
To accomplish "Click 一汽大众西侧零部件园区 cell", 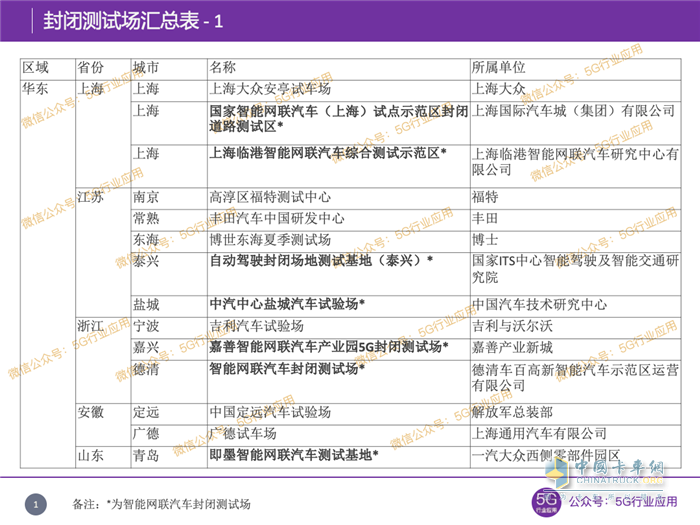I will tap(575, 457).
